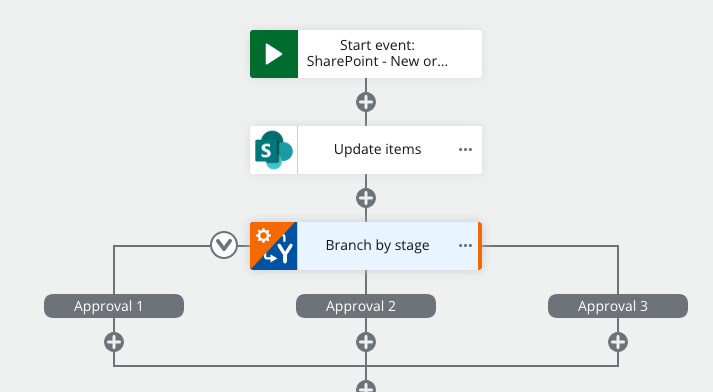Select the Approval 2 branch label
This screenshot has height=392, width=713.
click(366, 306)
